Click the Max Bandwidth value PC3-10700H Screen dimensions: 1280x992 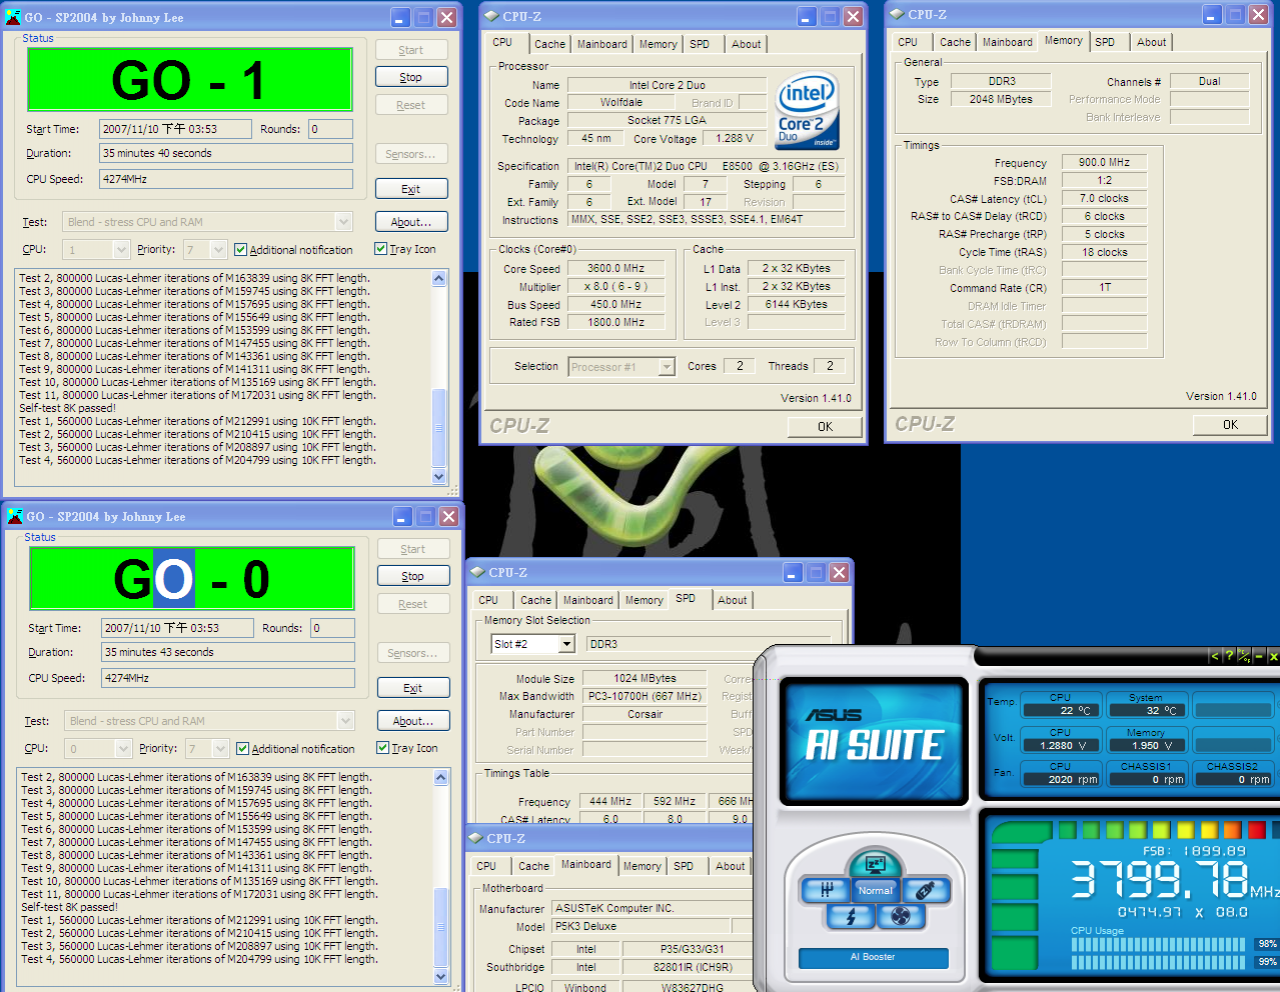click(645, 696)
